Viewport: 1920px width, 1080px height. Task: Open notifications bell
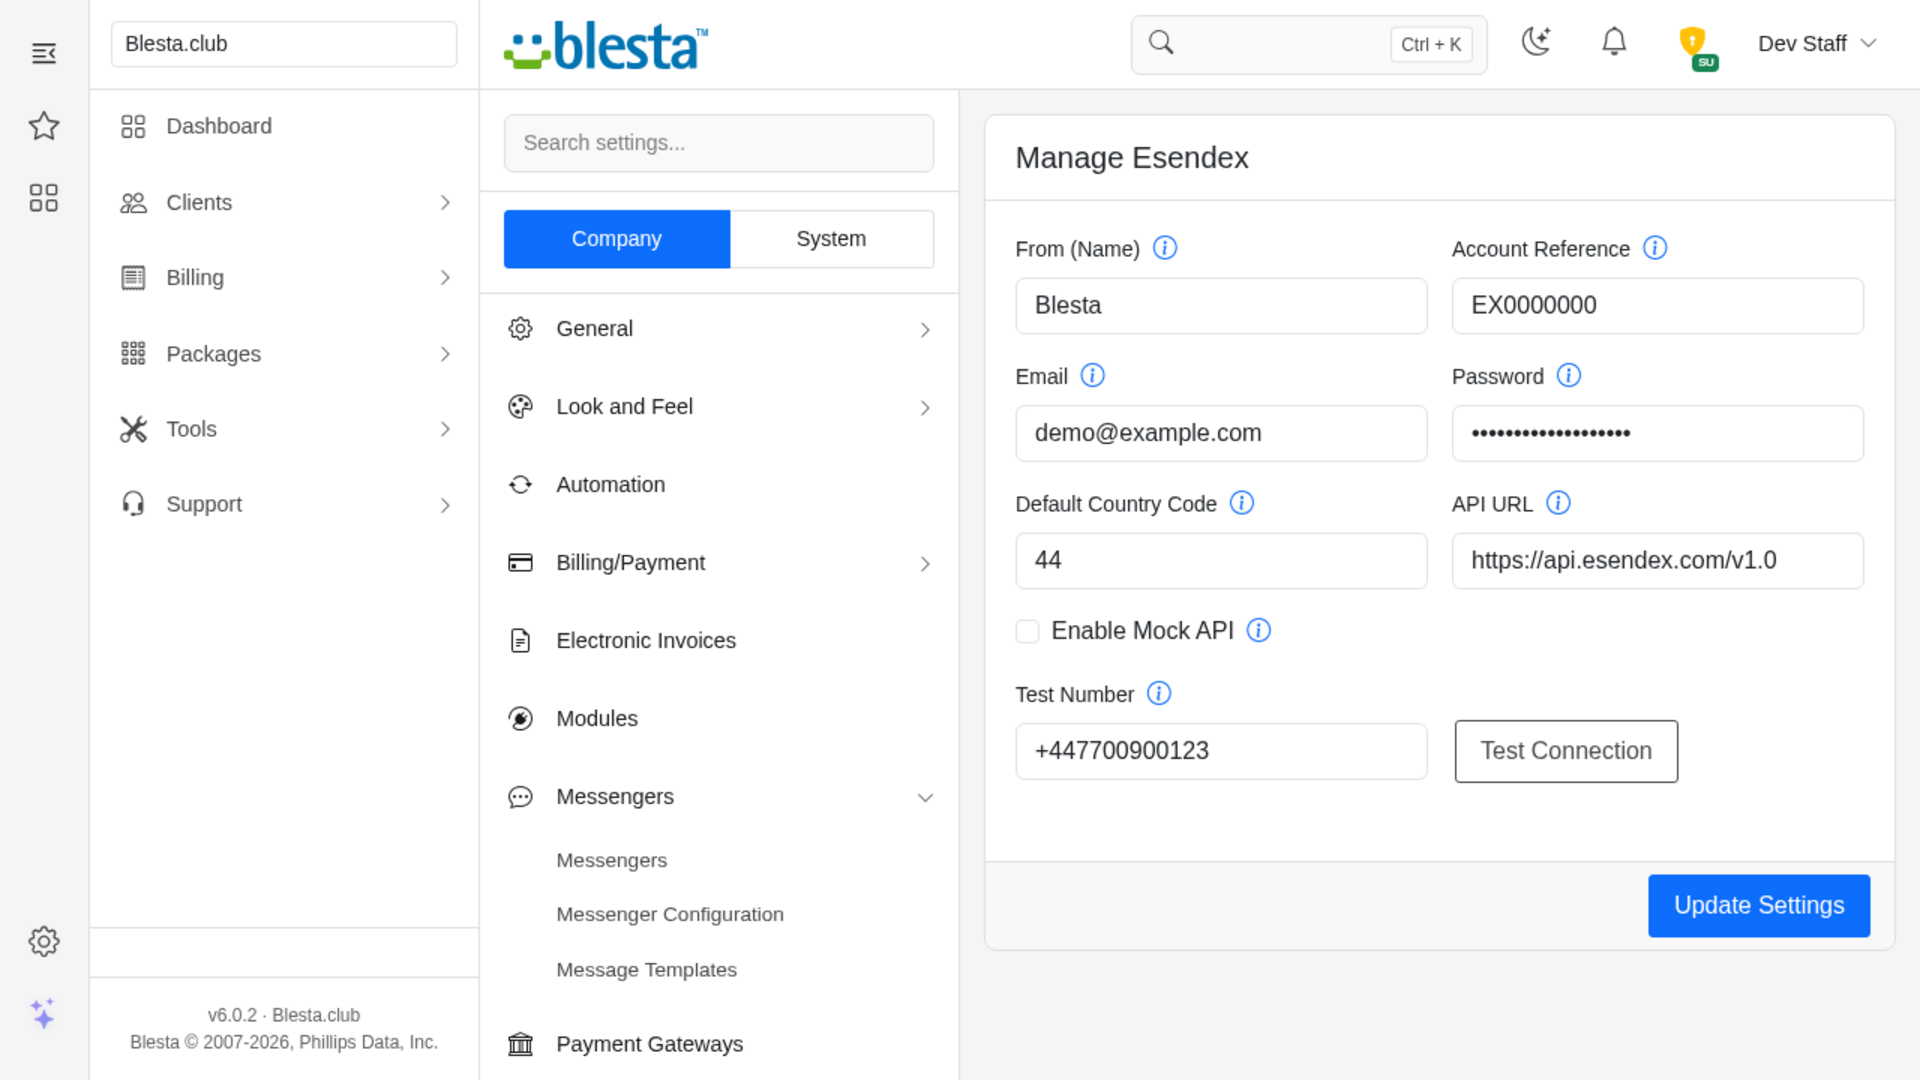point(1614,42)
